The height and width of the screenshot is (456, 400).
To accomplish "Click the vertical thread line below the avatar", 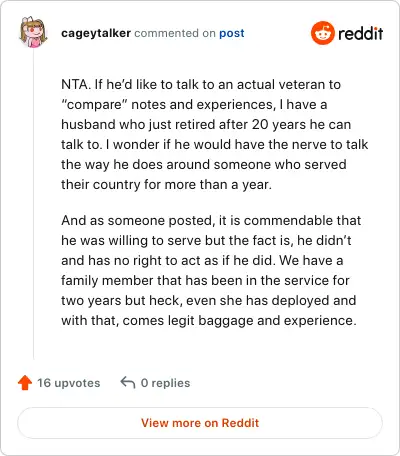I will (33, 204).
